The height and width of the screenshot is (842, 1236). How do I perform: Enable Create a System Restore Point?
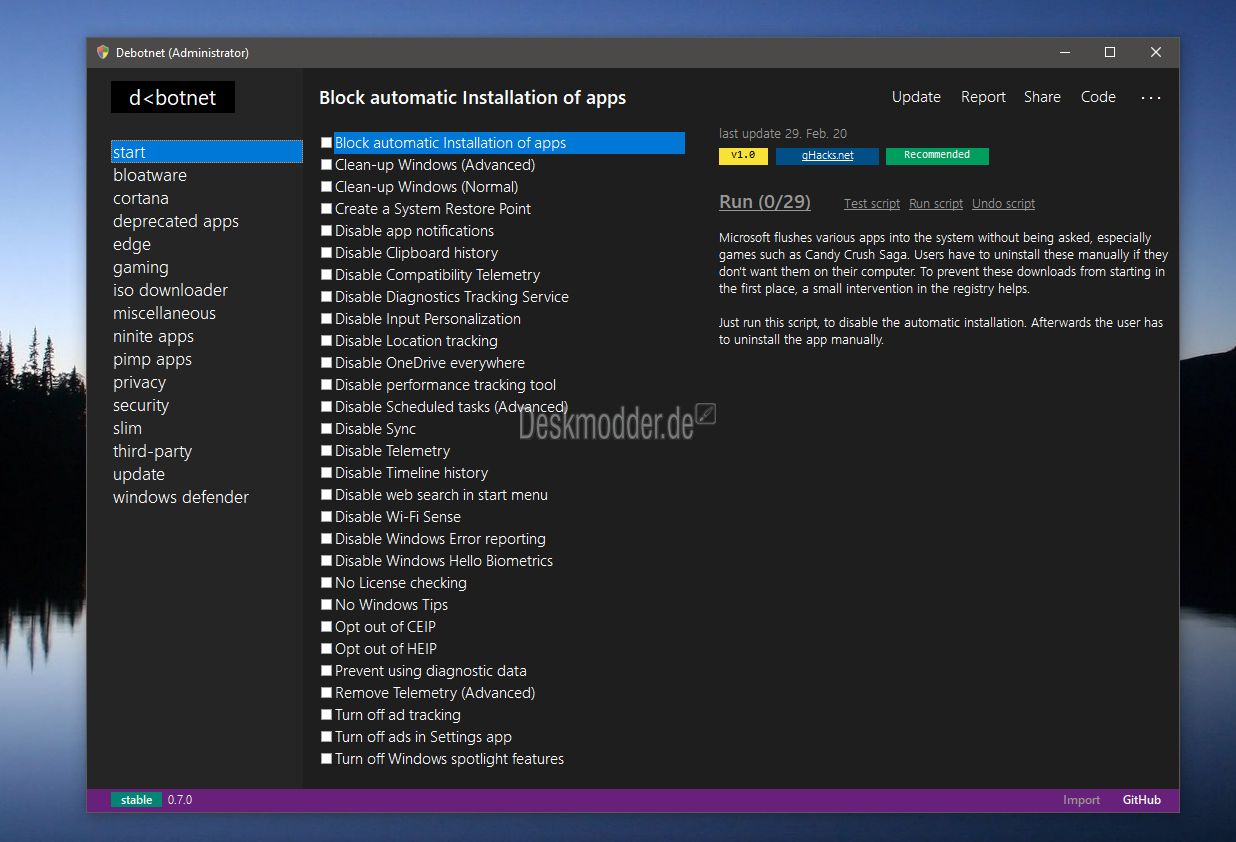tap(326, 209)
